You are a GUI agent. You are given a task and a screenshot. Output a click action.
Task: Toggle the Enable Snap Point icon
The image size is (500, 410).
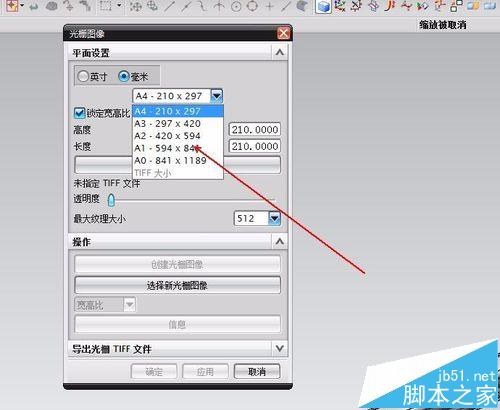[x=135, y=6]
